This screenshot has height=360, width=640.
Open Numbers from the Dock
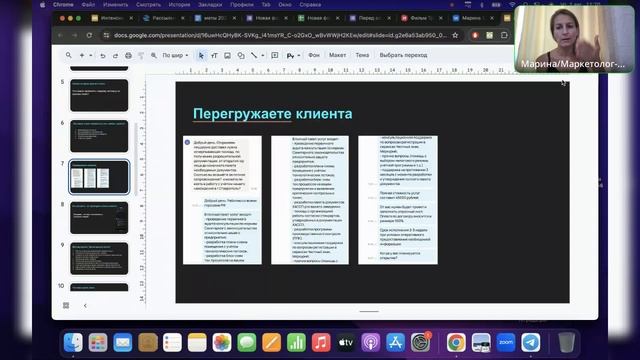(296, 342)
